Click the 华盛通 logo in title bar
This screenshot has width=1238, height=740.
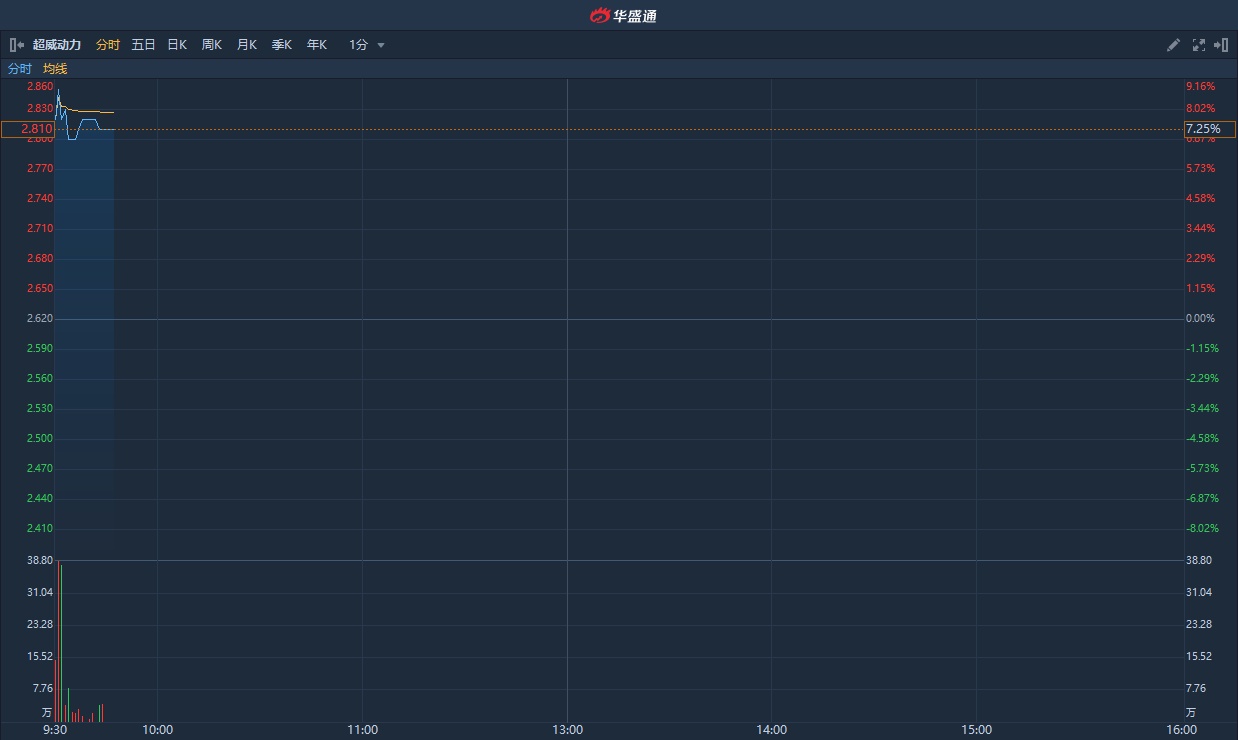623,15
